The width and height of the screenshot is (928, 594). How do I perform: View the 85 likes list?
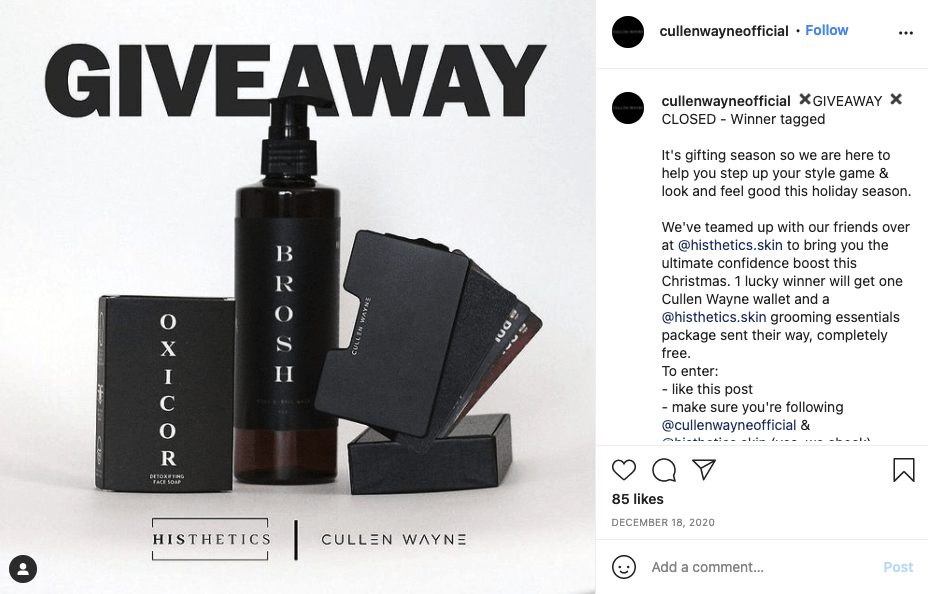click(x=637, y=499)
